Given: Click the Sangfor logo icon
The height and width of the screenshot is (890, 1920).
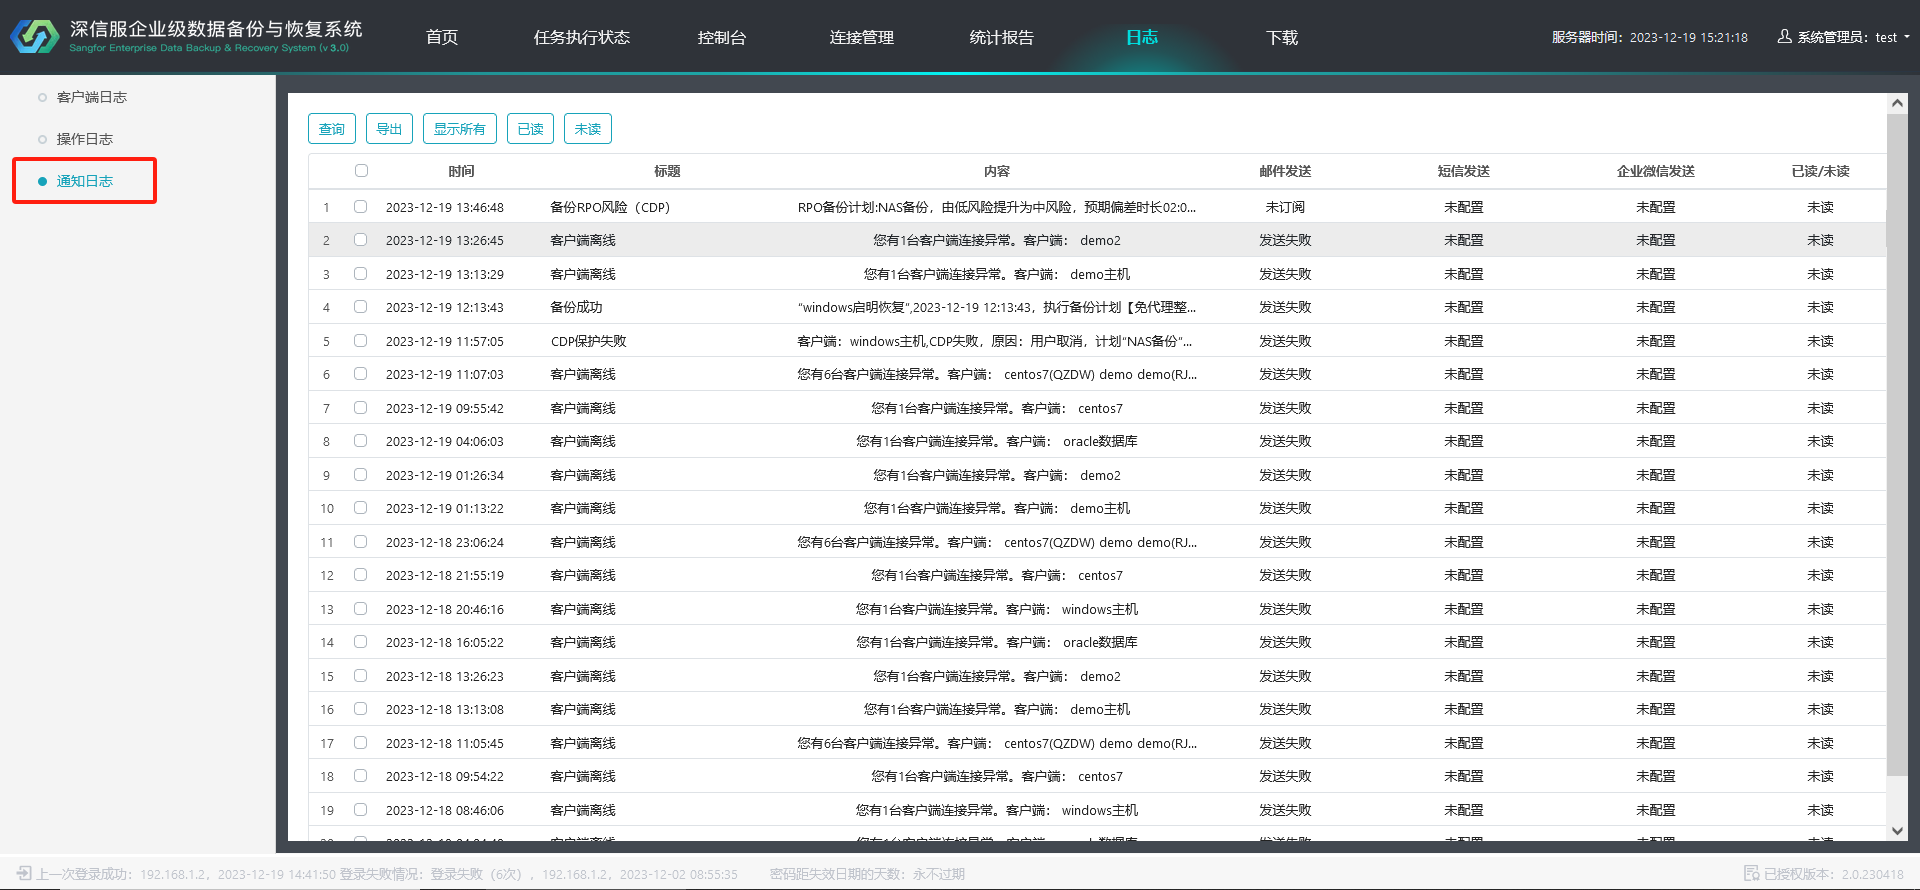Looking at the screenshot, I should point(35,37).
